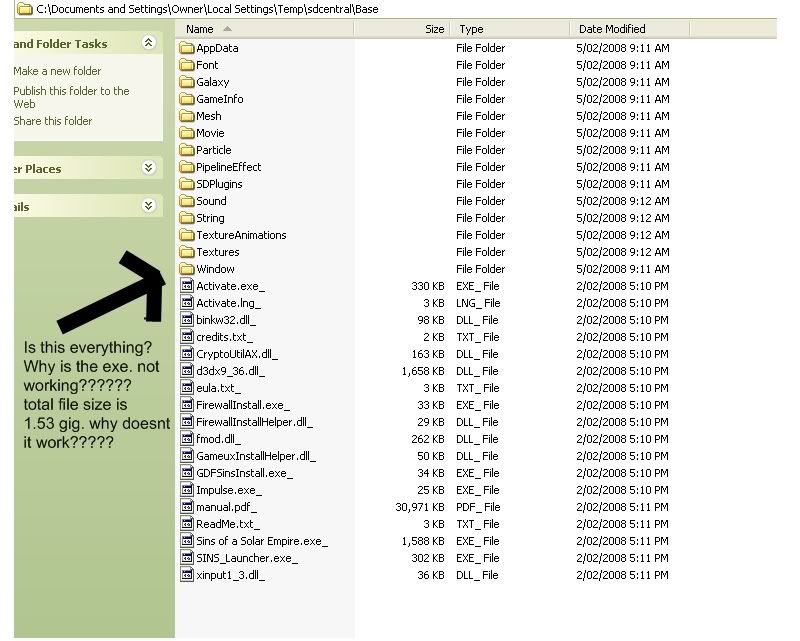Click the 302 KB size value
Screen dimensions: 800x641
tap(428, 558)
